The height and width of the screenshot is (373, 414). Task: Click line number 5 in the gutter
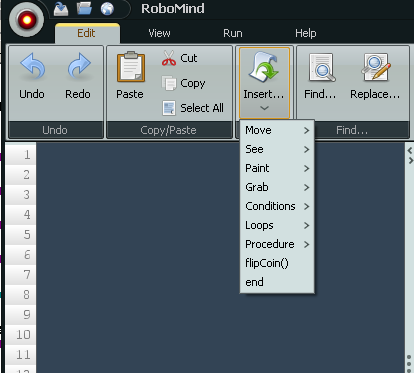(x=27, y=235)
